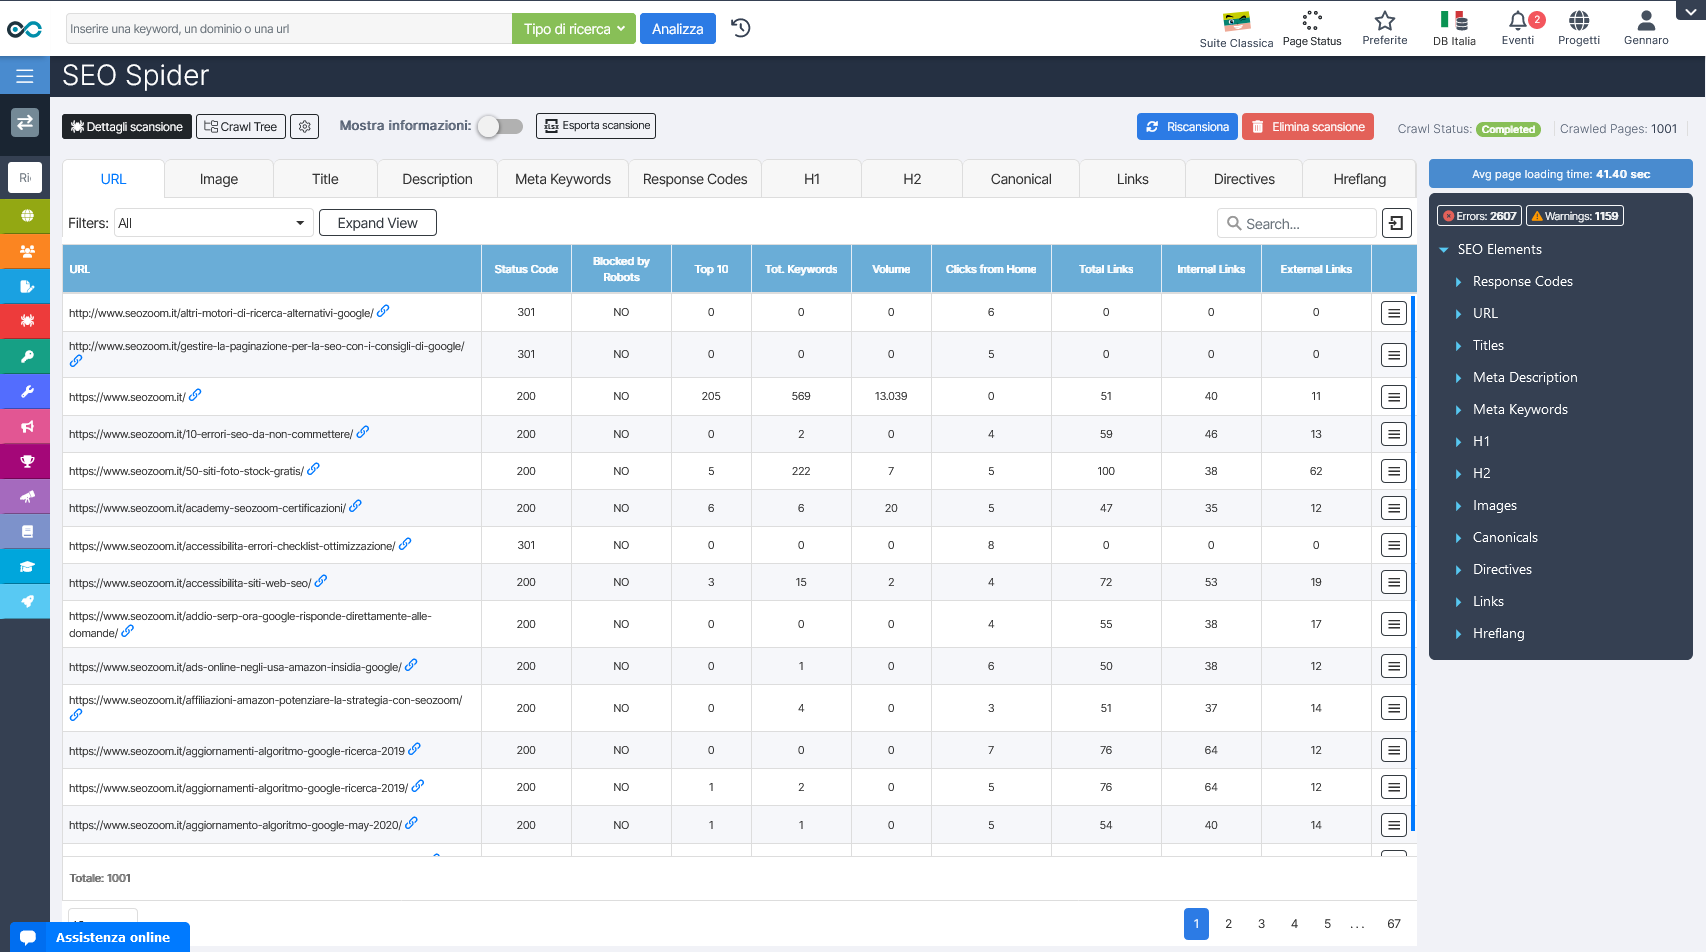Open DB Italia database selector

click(x=1454, y=29)
